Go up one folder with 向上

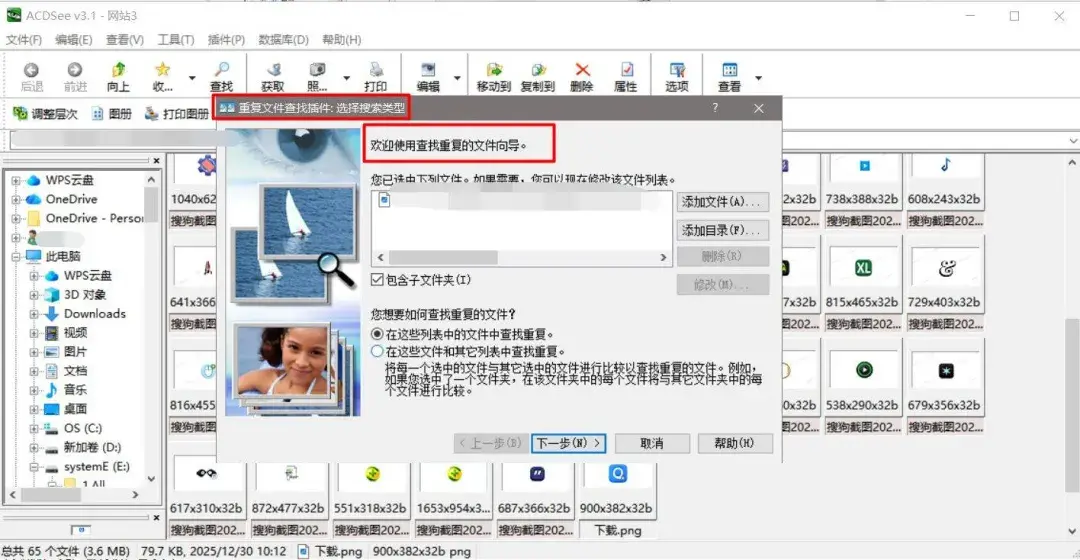[118, 76]
